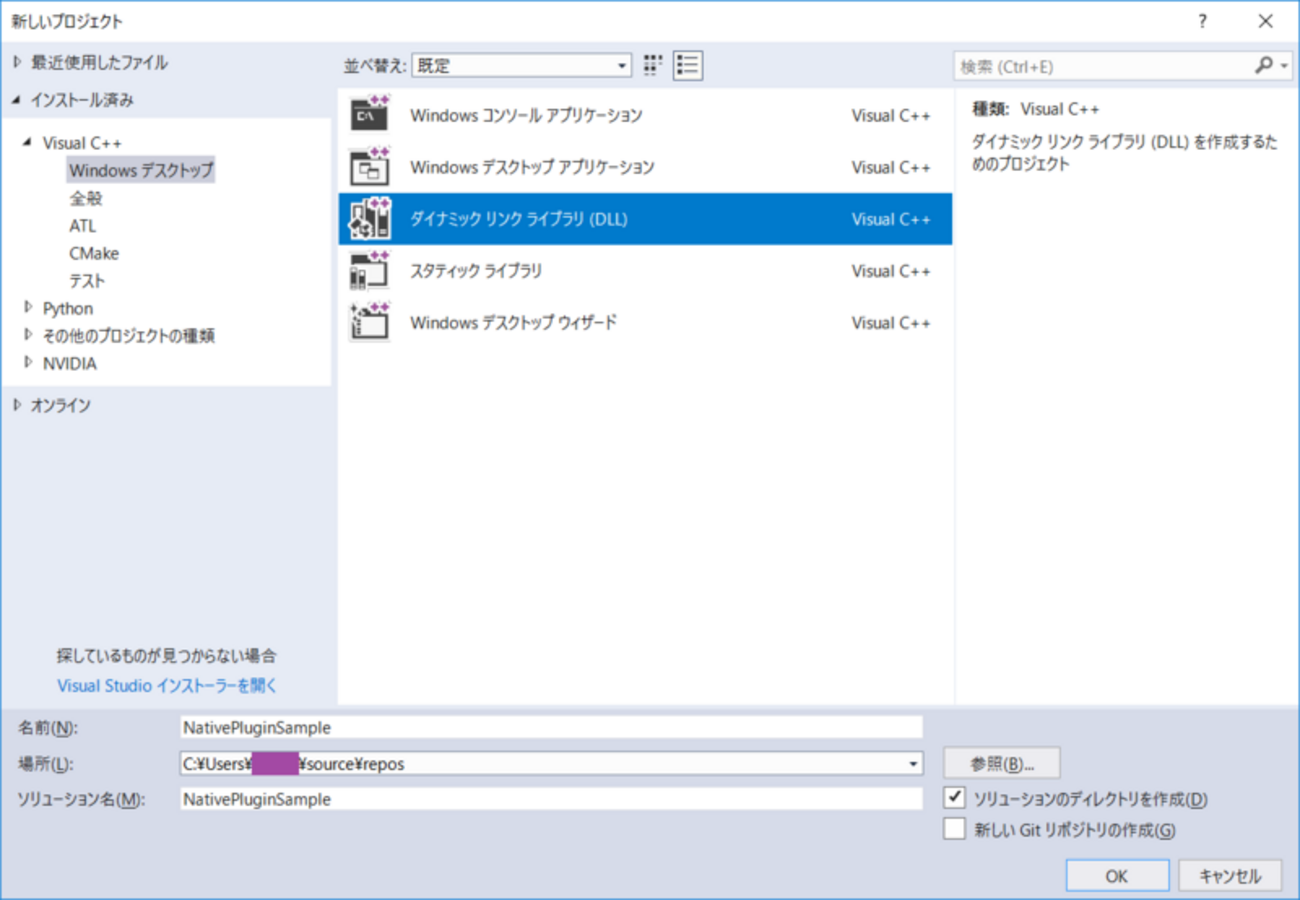The height and width of the screenshot is (900, 1300).
Task: Expand the オンライン section
Action: point(16,405)
